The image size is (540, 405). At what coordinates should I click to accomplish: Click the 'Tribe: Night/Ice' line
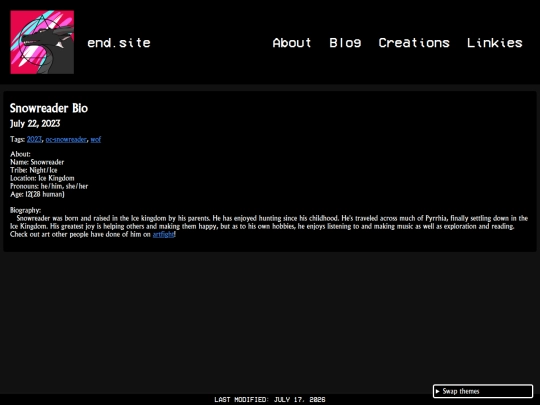click(34, 170)
